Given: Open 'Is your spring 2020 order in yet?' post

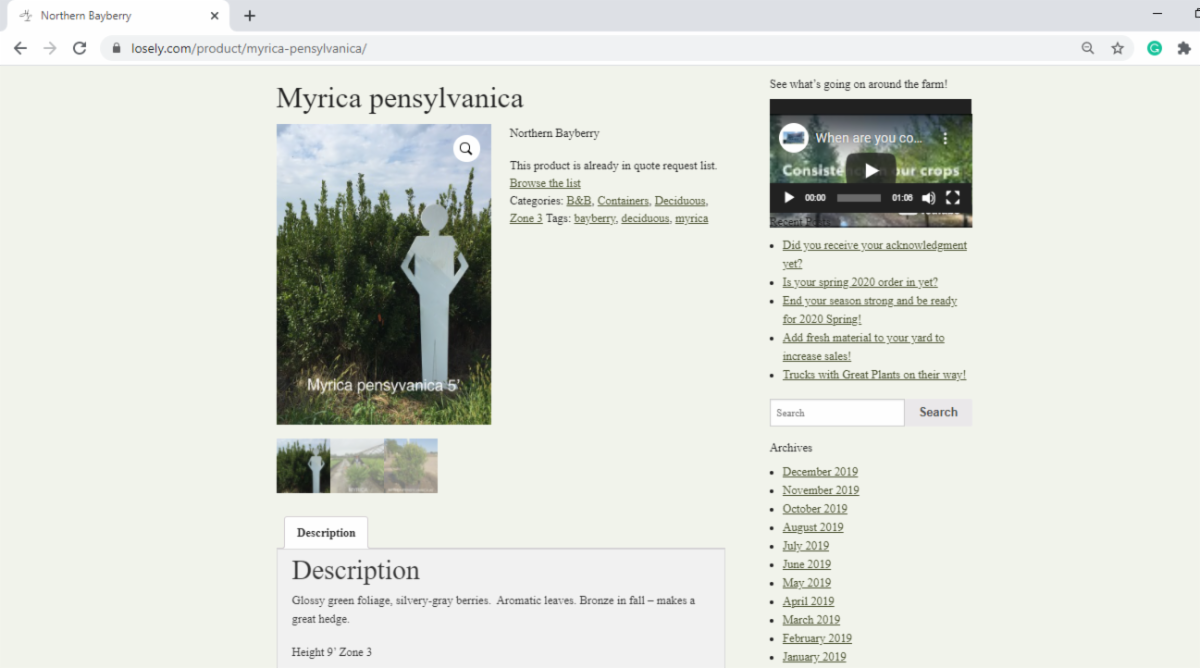Looking at the screenshot, I should click(860, 282).
